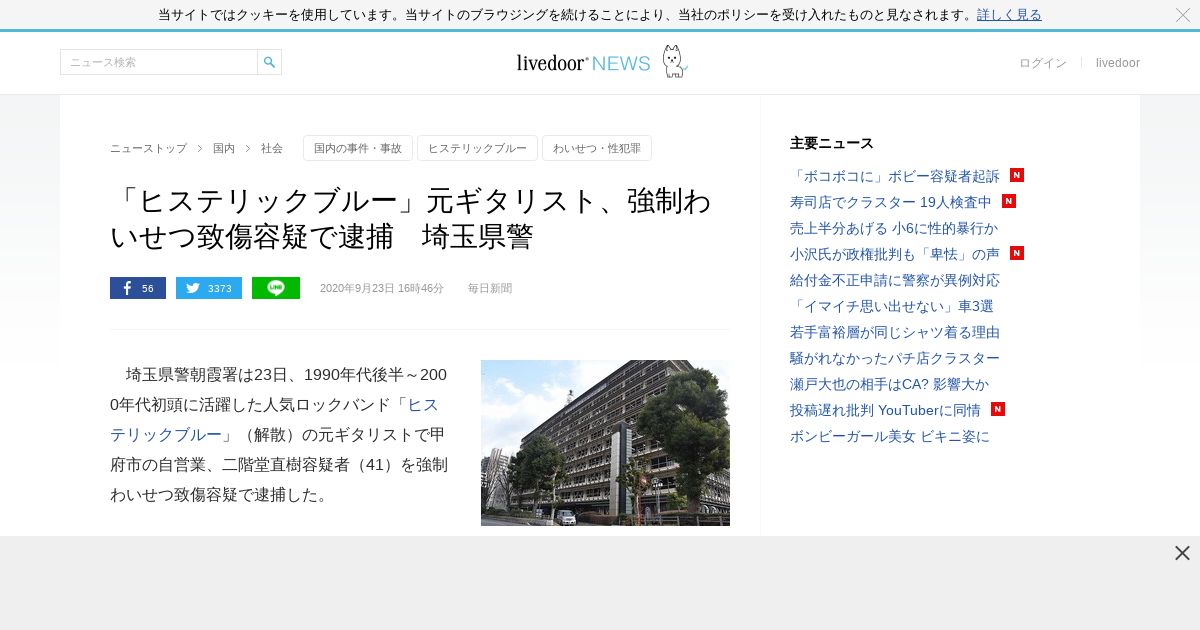Open the building photo thumbnail
Screen dimensions: 1200x630
pyautogui.click(x=605, y=443)
